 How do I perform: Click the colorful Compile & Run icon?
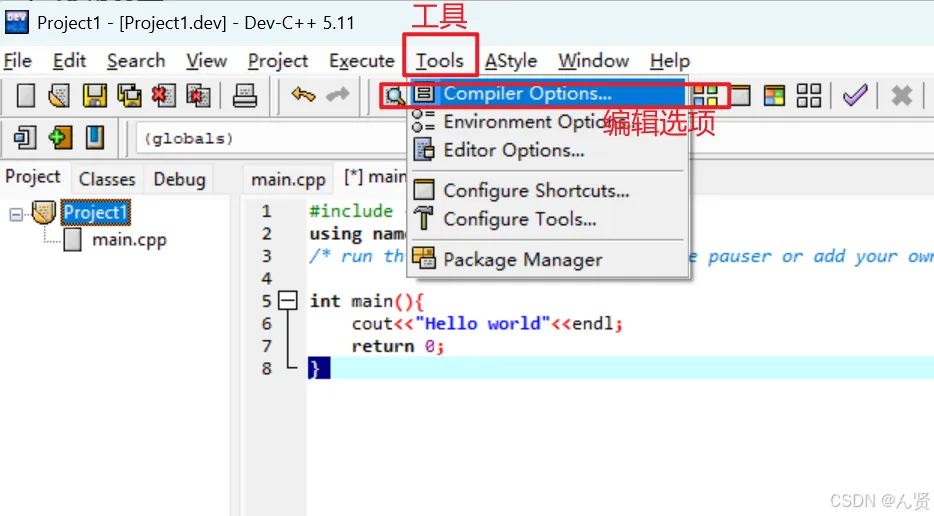pyautogui.click(x=774, y=95)
